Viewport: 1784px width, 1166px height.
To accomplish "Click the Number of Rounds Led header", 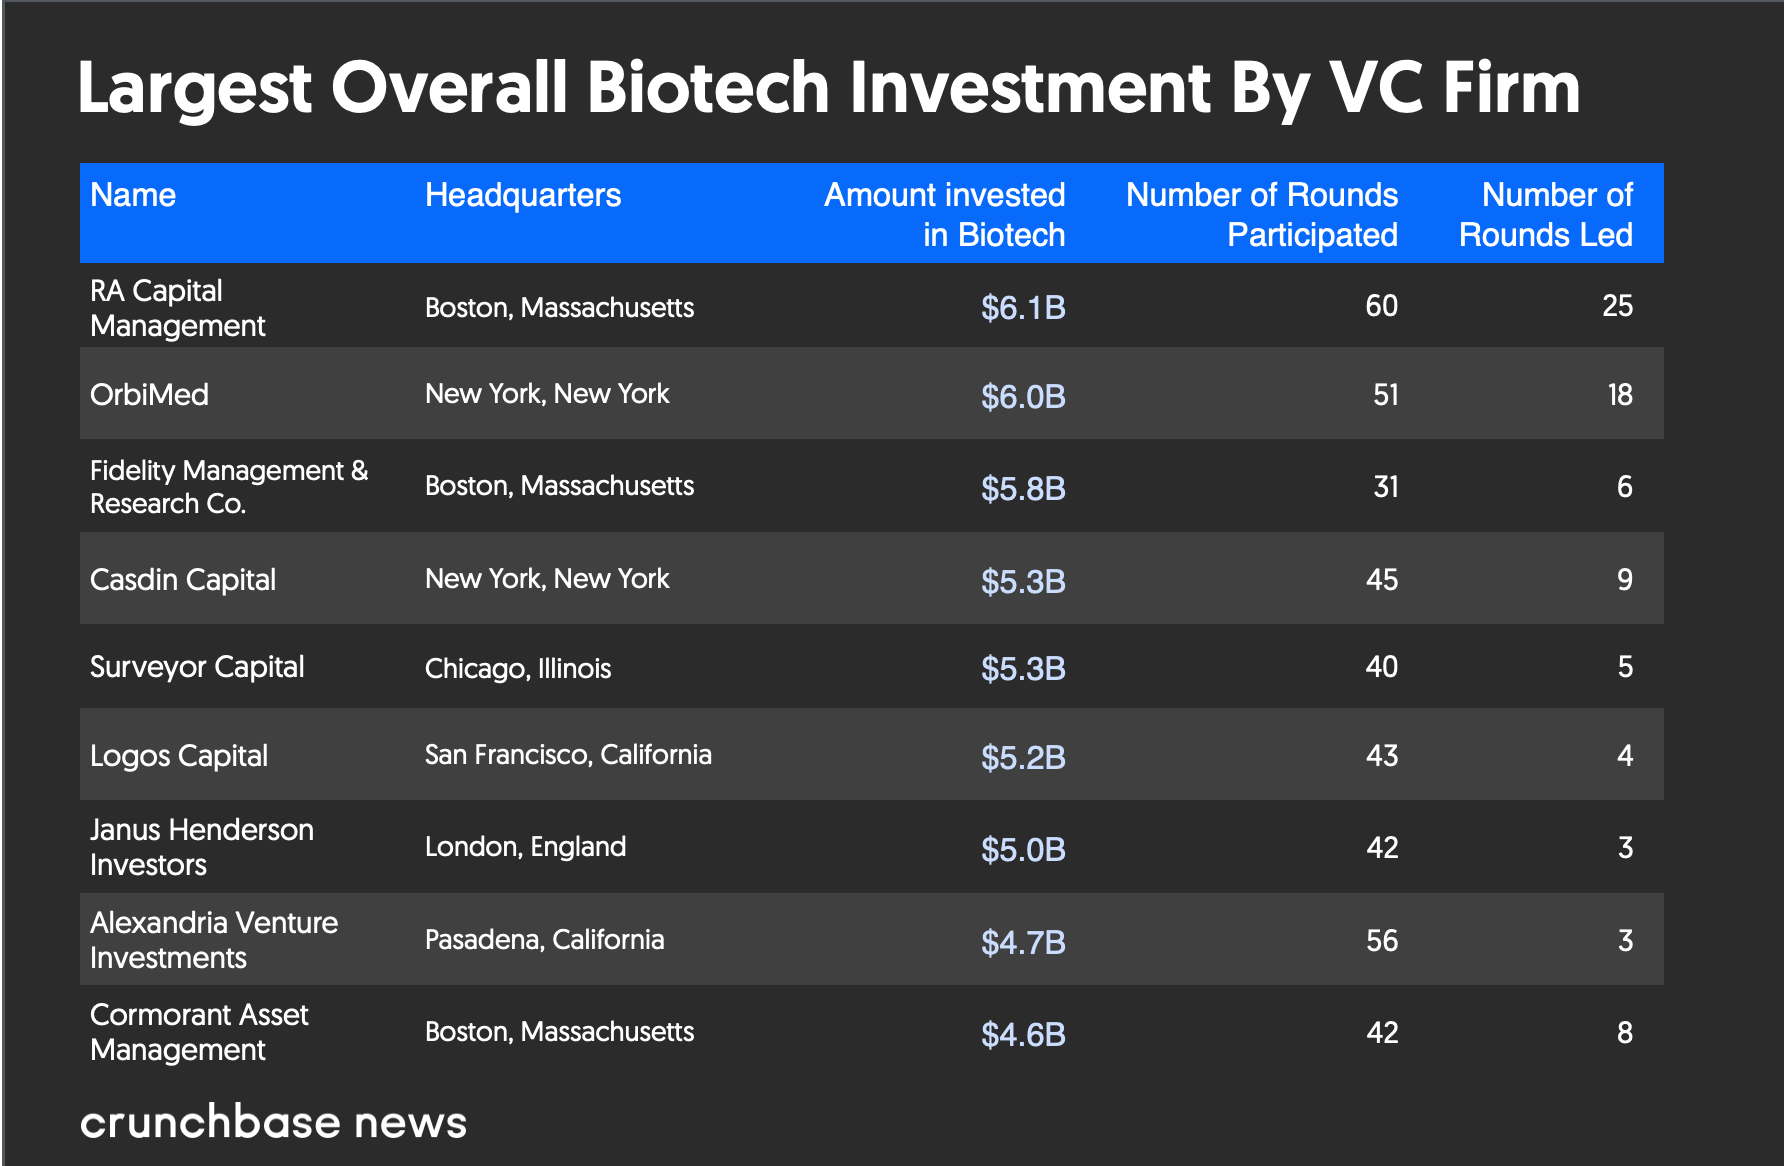I will tap(1545, 214).
